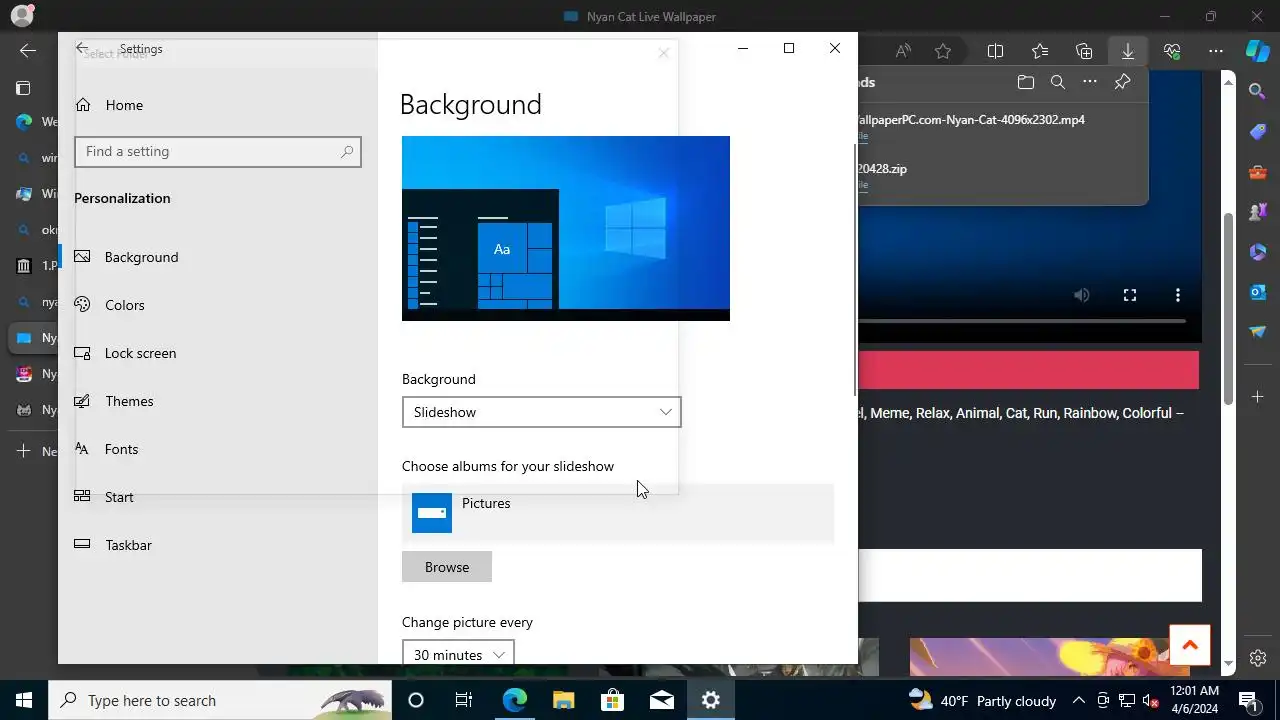Viewport: 1280px width, 720px height.
Task: Open the Edge sidebar Games chess icon
Action: pyautogui.click(x=1258, y=212)
